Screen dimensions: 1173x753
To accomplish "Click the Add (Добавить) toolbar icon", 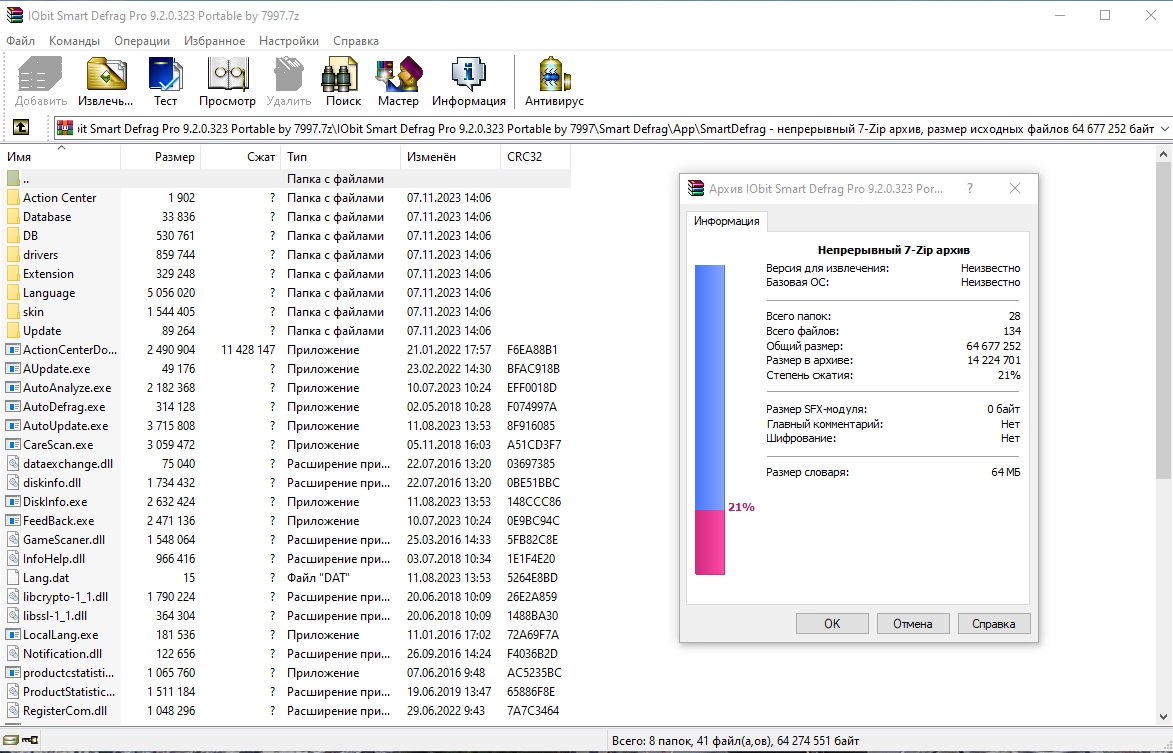I will coord(40,75).
